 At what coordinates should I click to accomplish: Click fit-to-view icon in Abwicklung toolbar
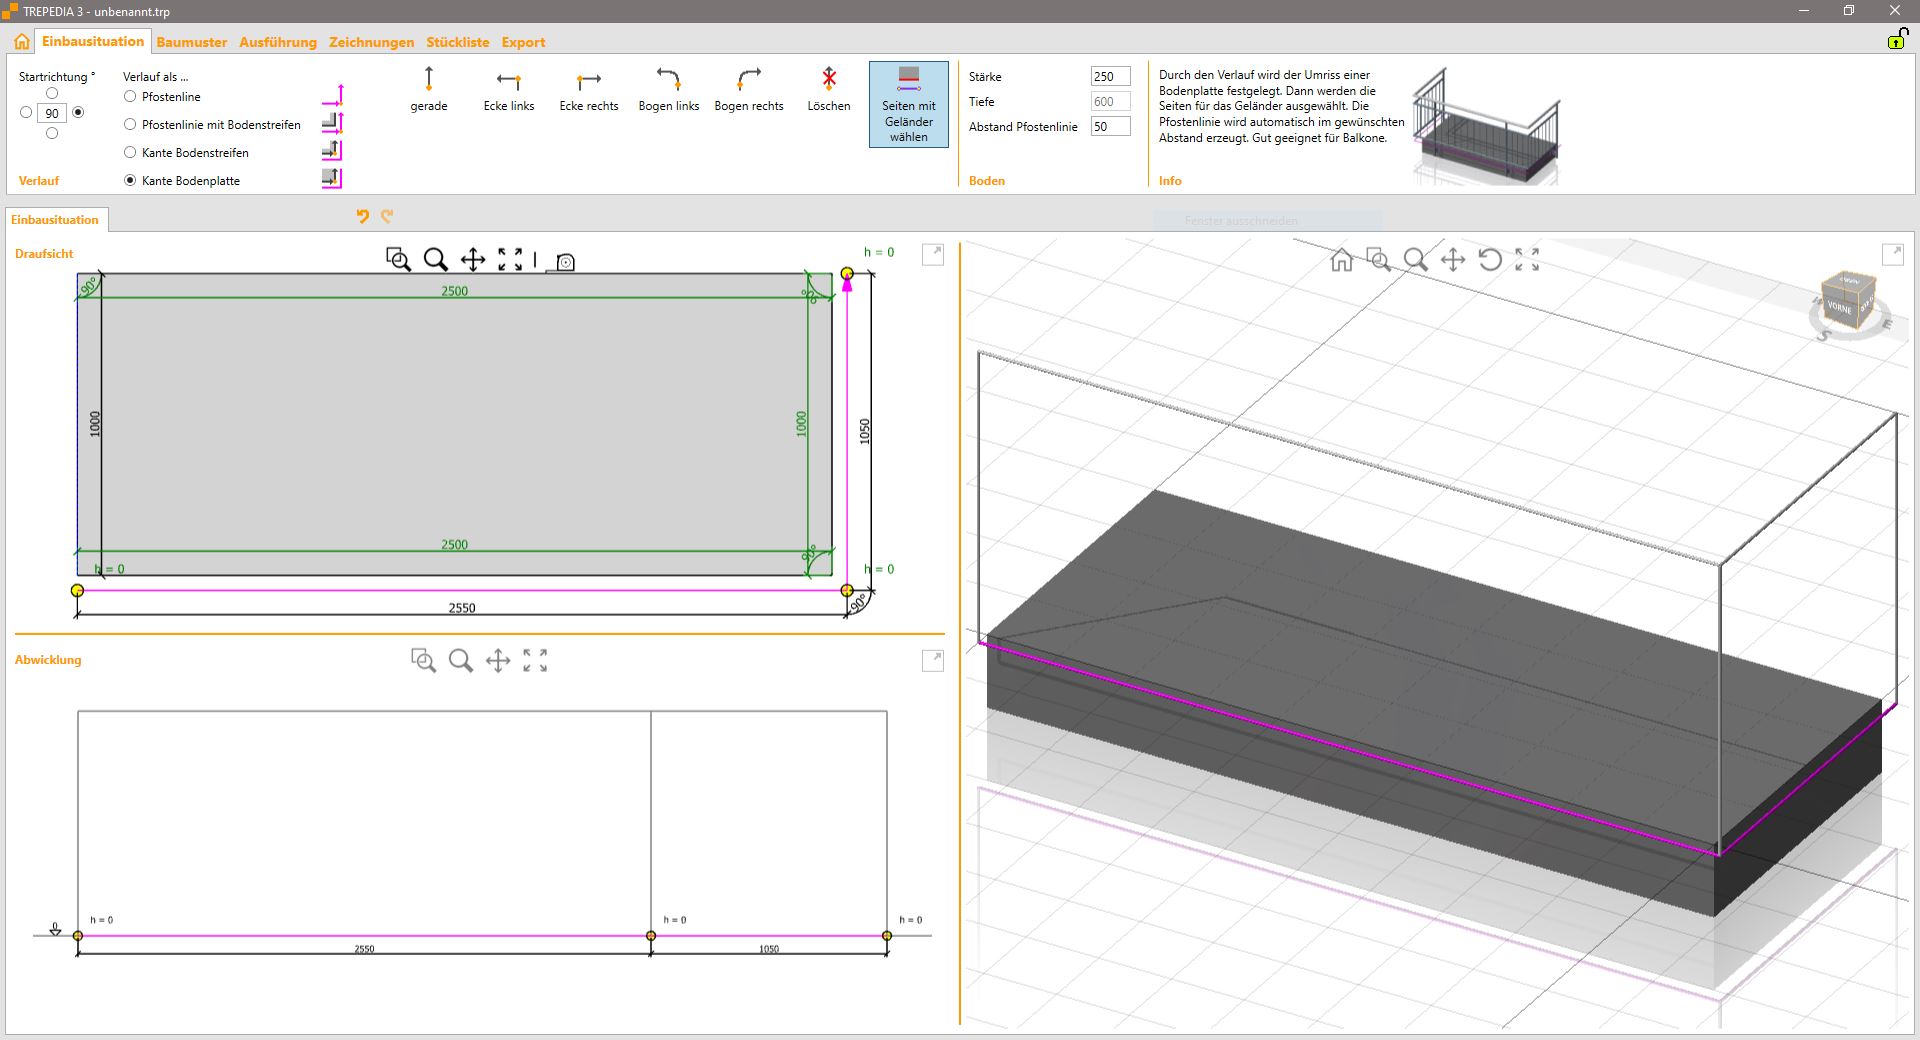tap(535, 660)
